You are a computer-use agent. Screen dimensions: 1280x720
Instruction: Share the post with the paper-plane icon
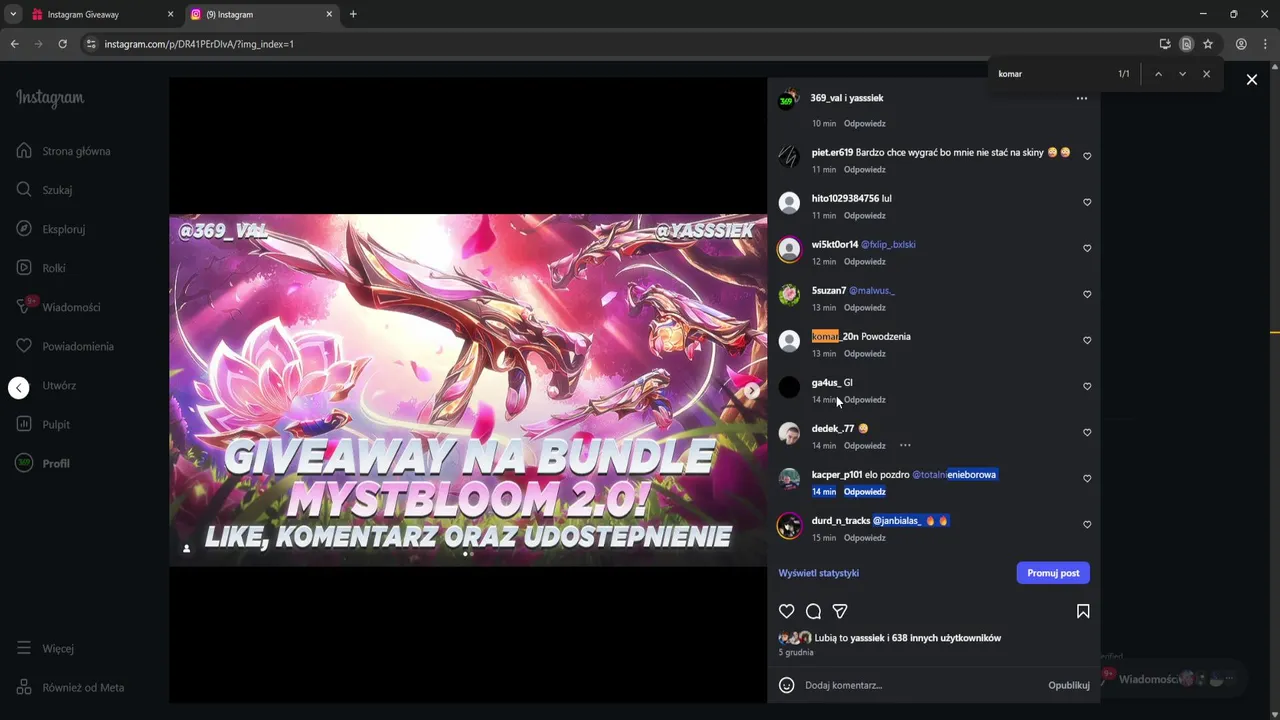pyautogui.click(x=840, y=611)
